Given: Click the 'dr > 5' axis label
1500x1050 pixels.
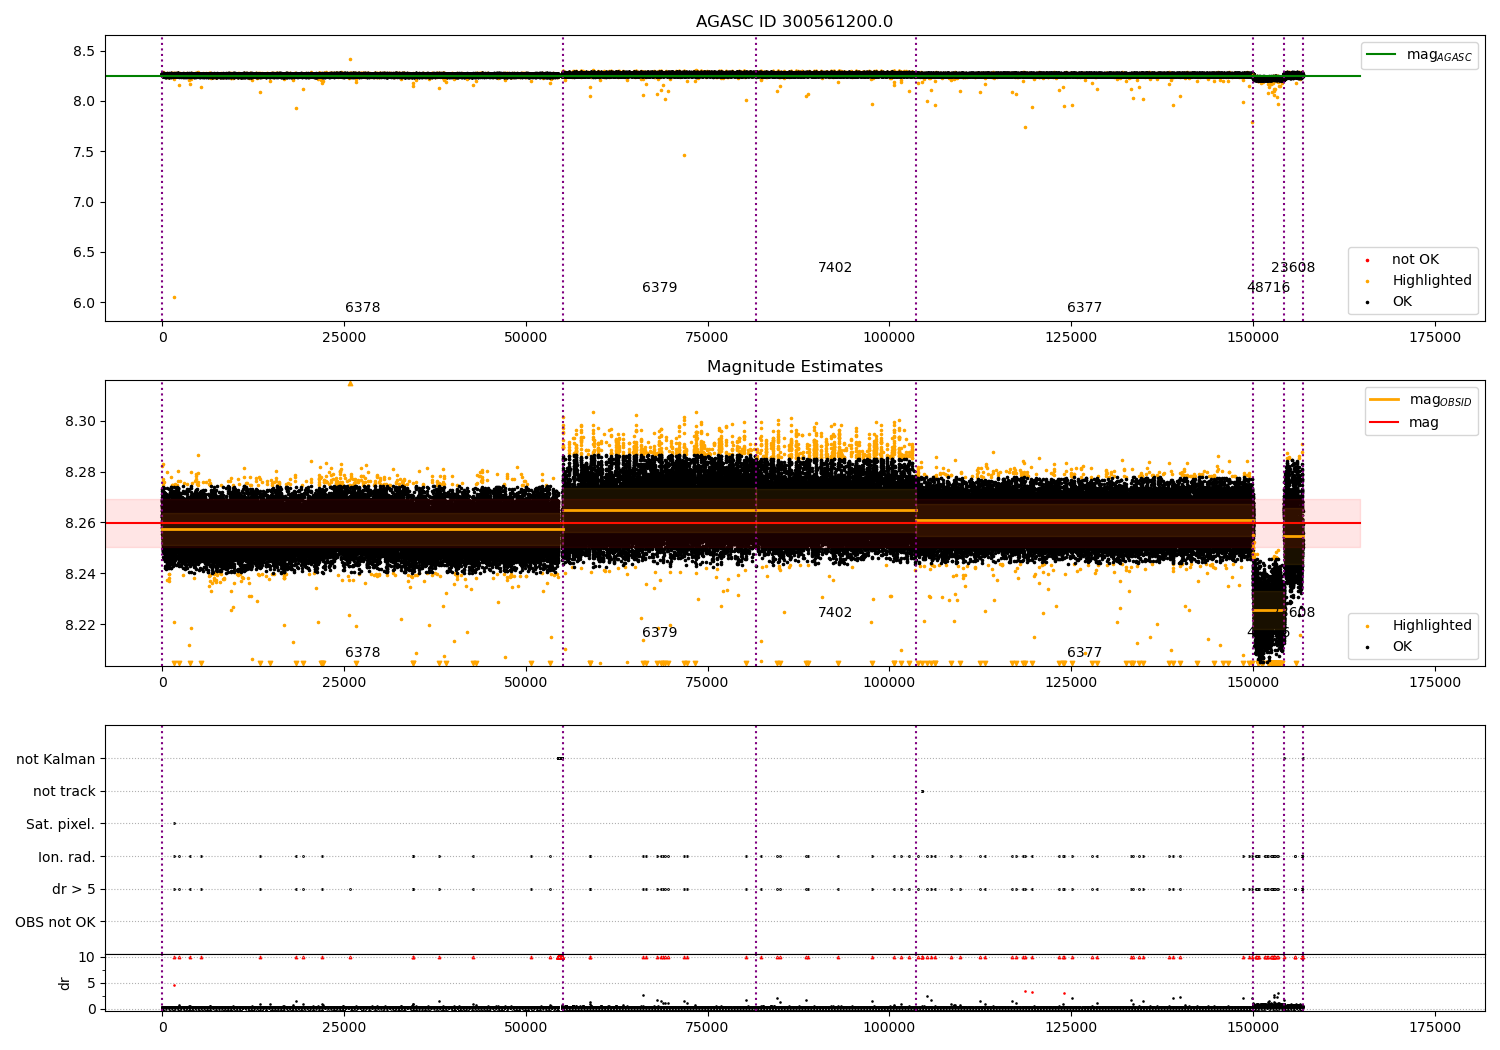Looking at the screenshot, I should (74, 890).
